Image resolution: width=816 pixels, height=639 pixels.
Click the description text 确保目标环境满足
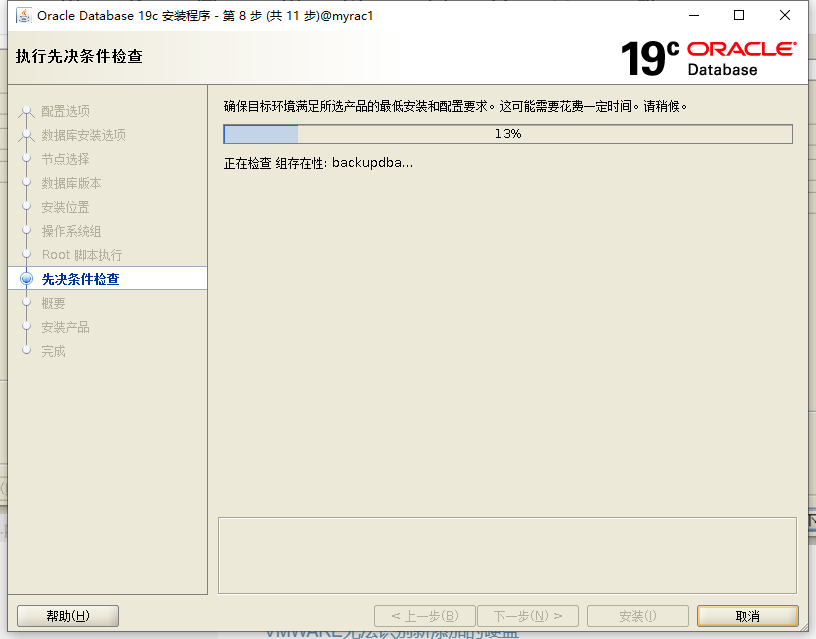pos(455,106)
